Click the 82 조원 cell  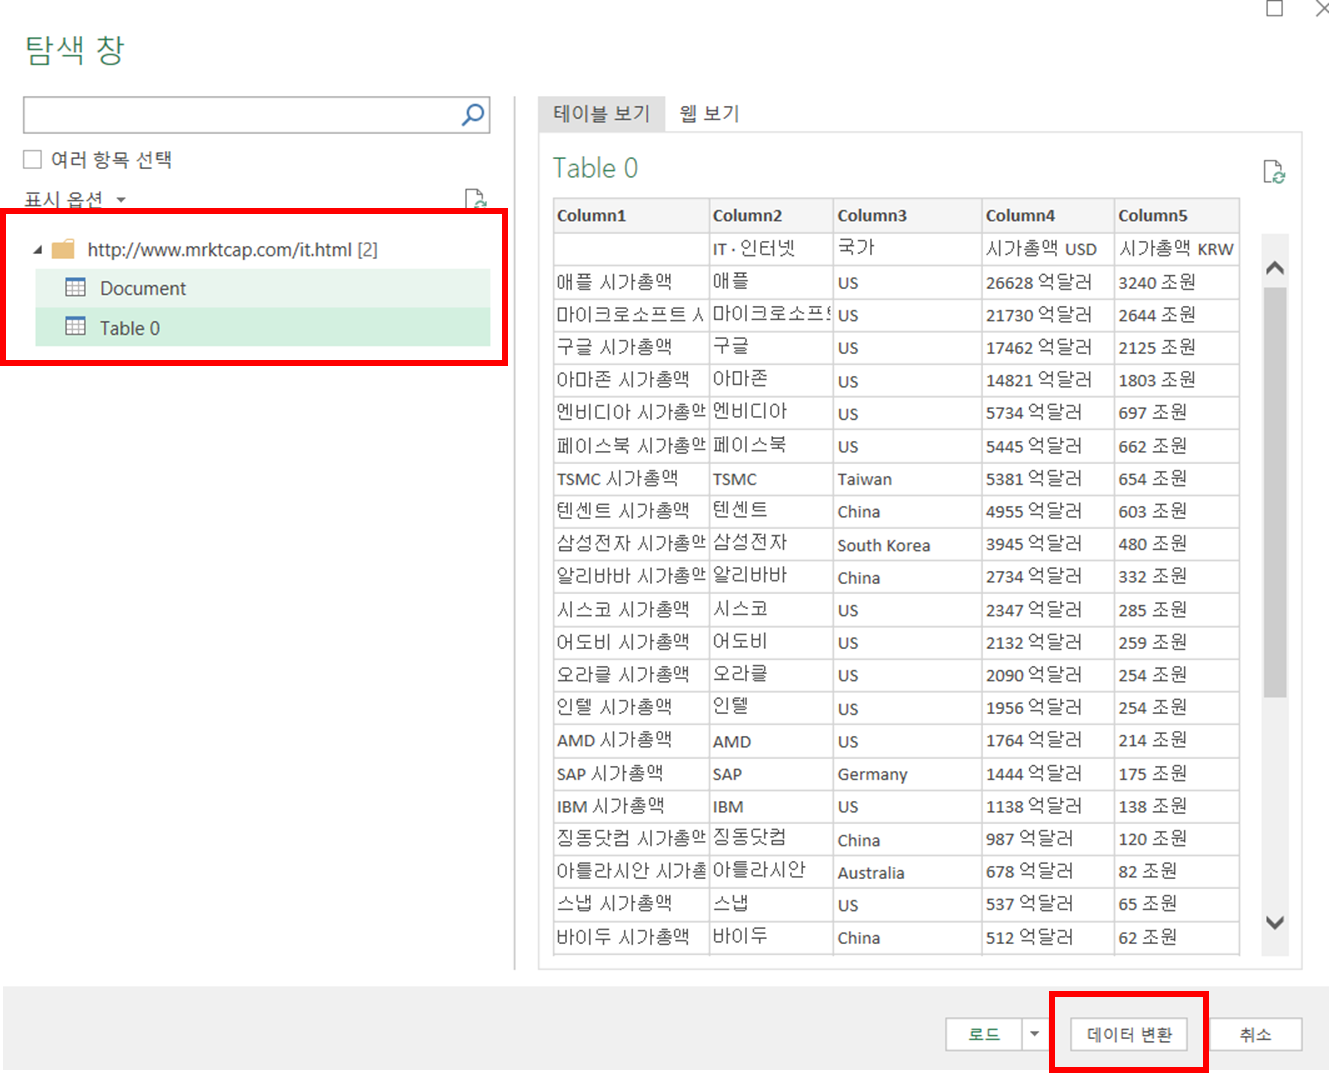click(1177, 871)
